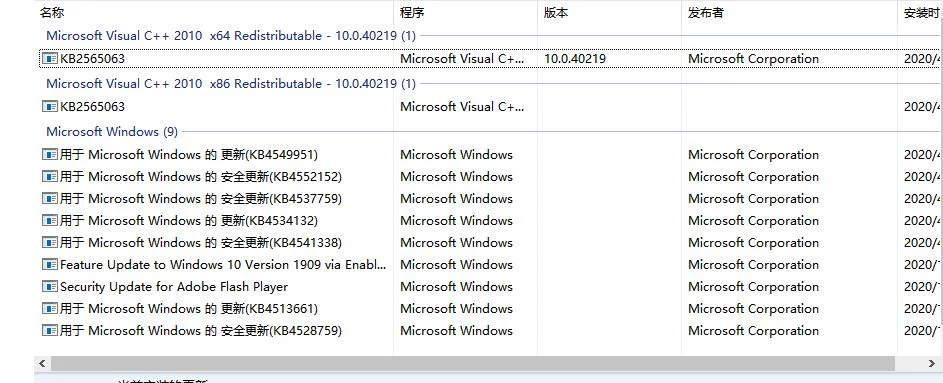The height and width of the screenshot is (383, 943).
Task: Click Microsoft Corporation publisher in KB4513661 row
Action: click(754, 308)
